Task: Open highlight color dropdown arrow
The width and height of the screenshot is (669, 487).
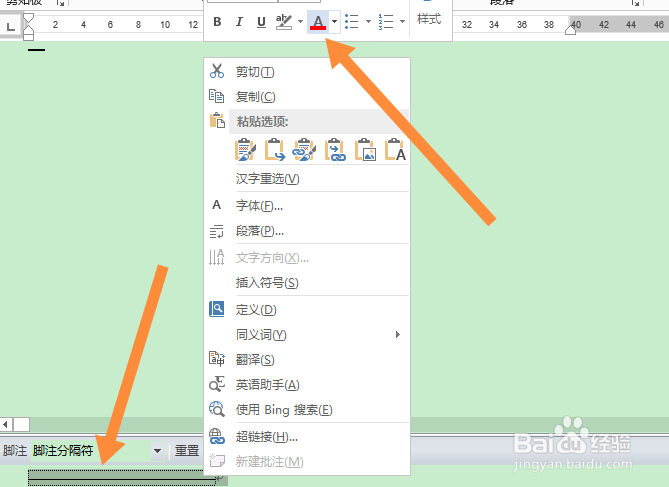Action: tap(300, 21)
